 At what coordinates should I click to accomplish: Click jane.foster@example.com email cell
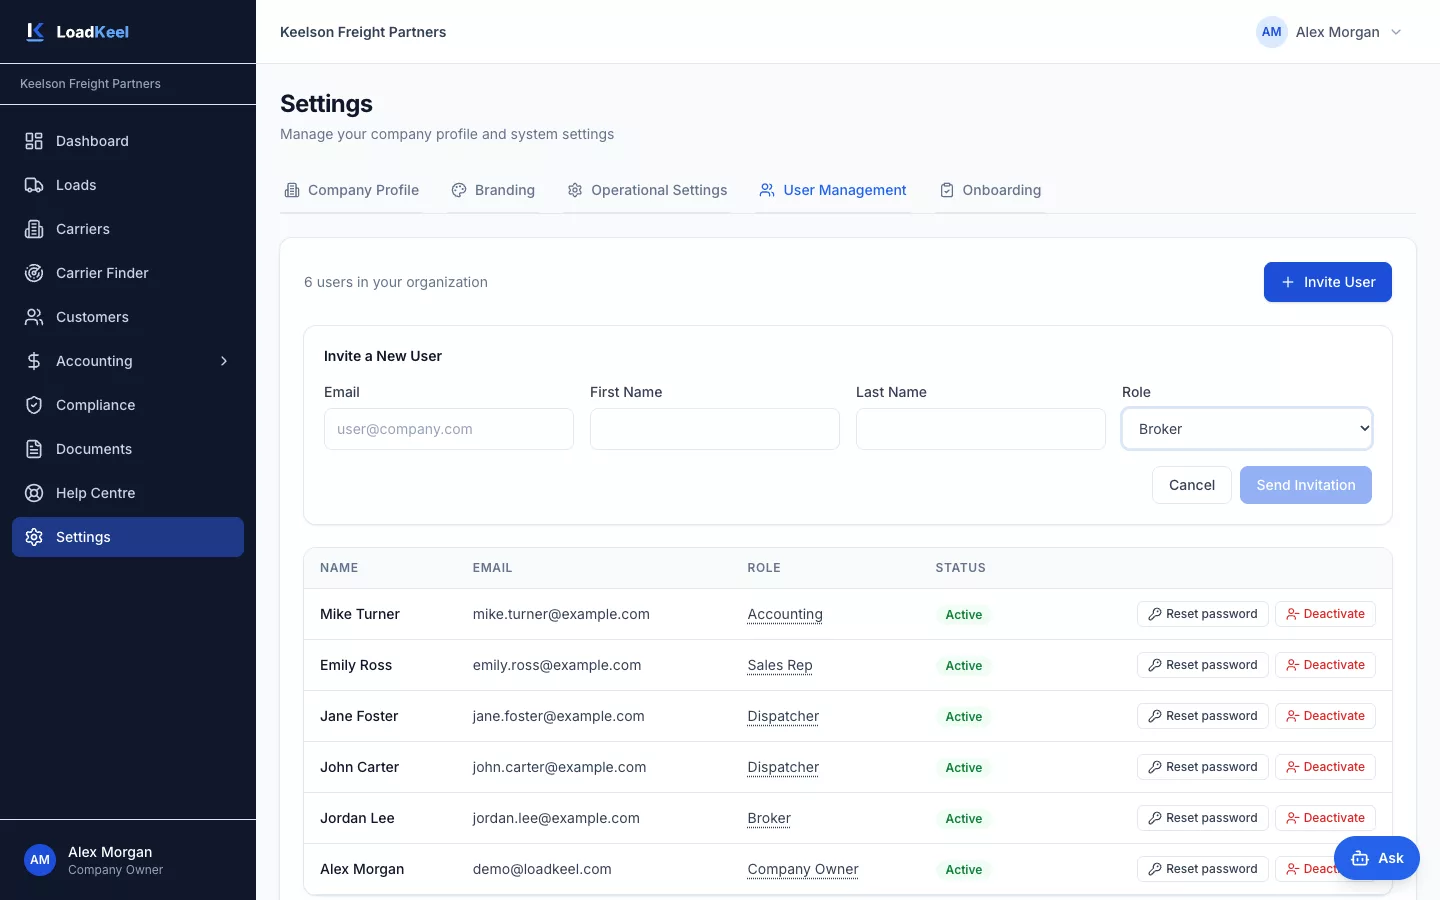pos(559,716)
